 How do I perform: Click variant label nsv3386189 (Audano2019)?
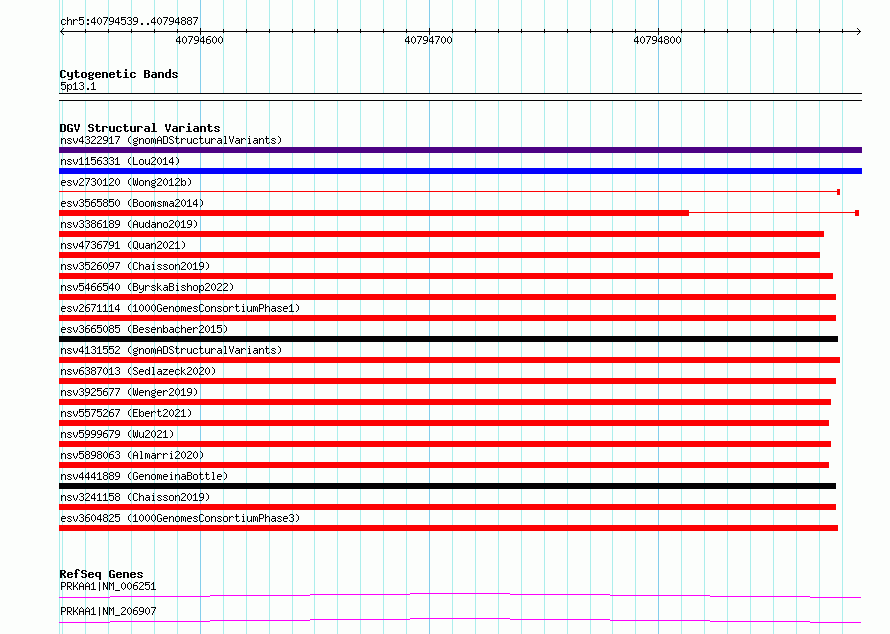click(129, 224)
